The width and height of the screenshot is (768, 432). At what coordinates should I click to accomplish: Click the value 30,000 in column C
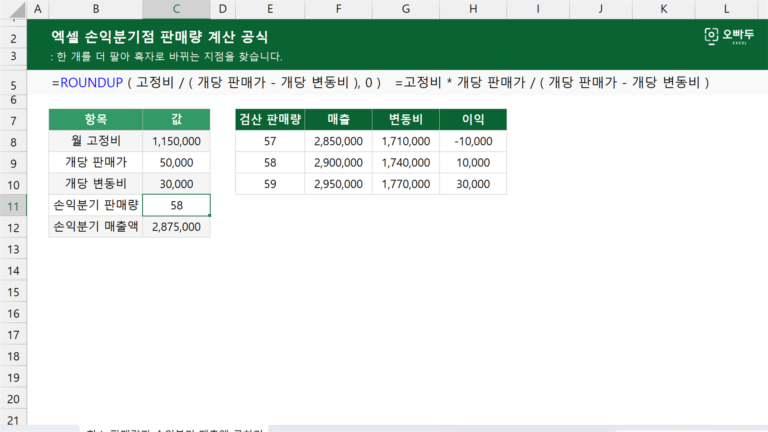click(176, 184)
